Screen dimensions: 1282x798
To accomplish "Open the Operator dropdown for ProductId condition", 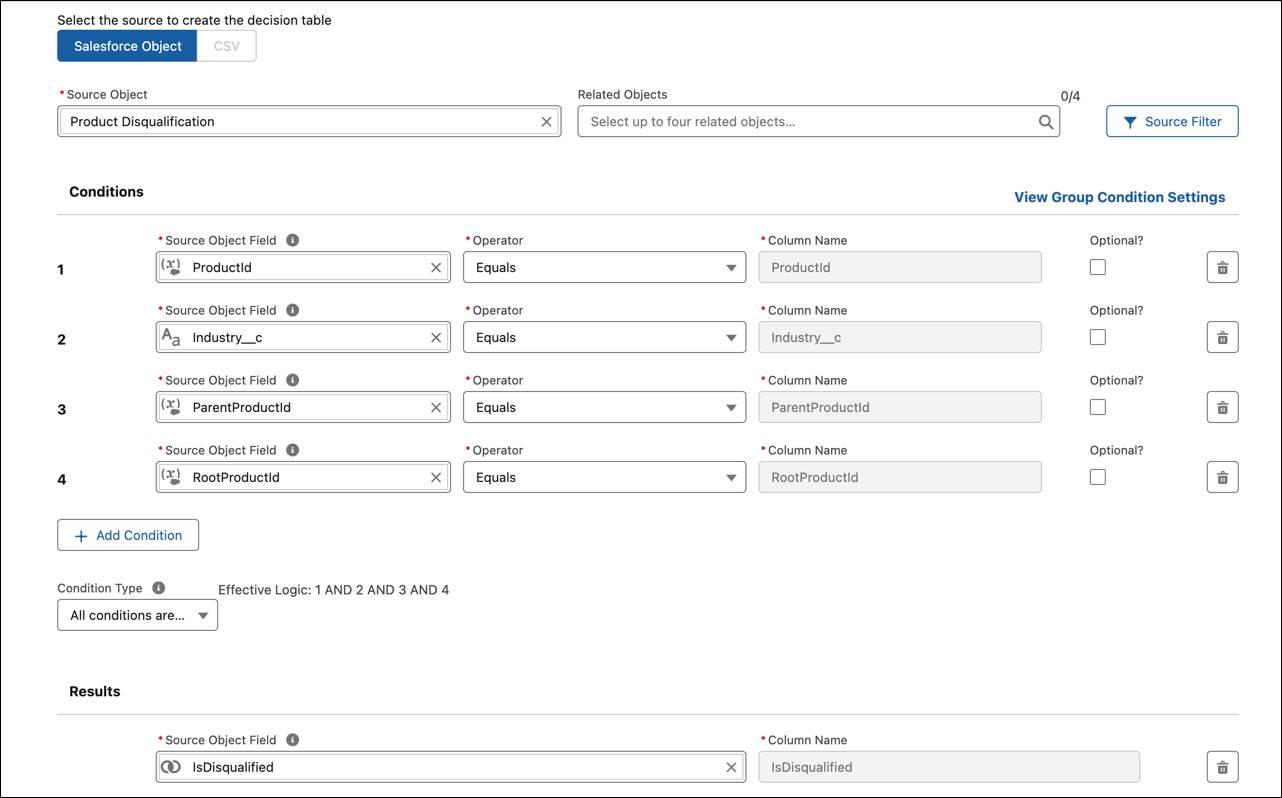I will click(x=604, y=268).
